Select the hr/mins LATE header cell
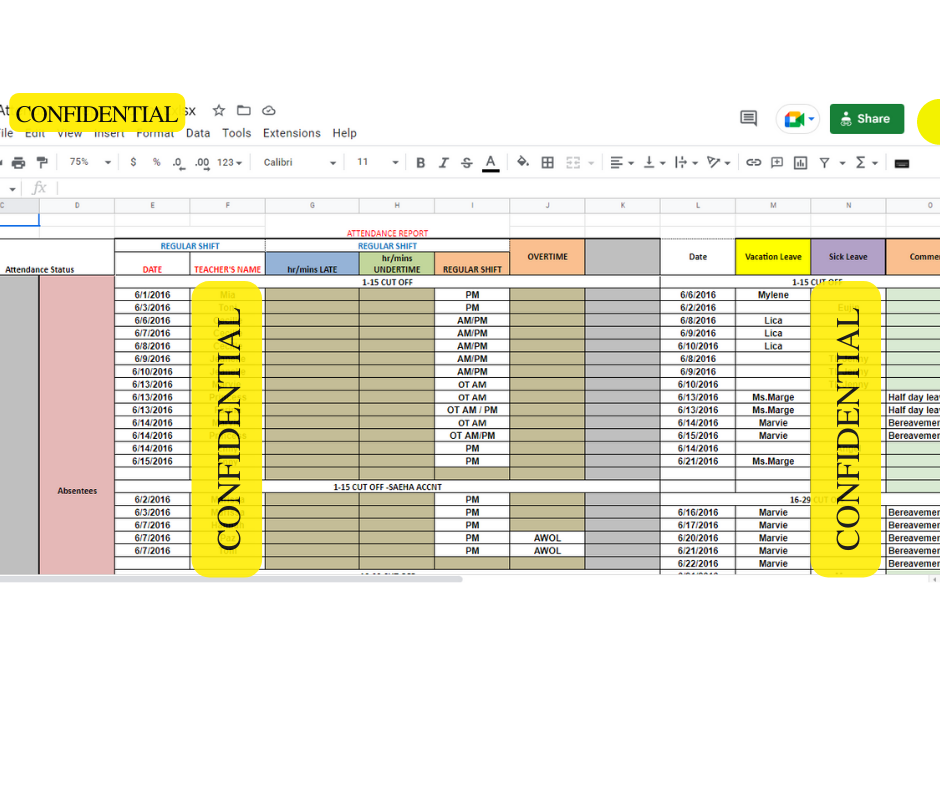Screen dimensions: 940x788 pos(312,264)
